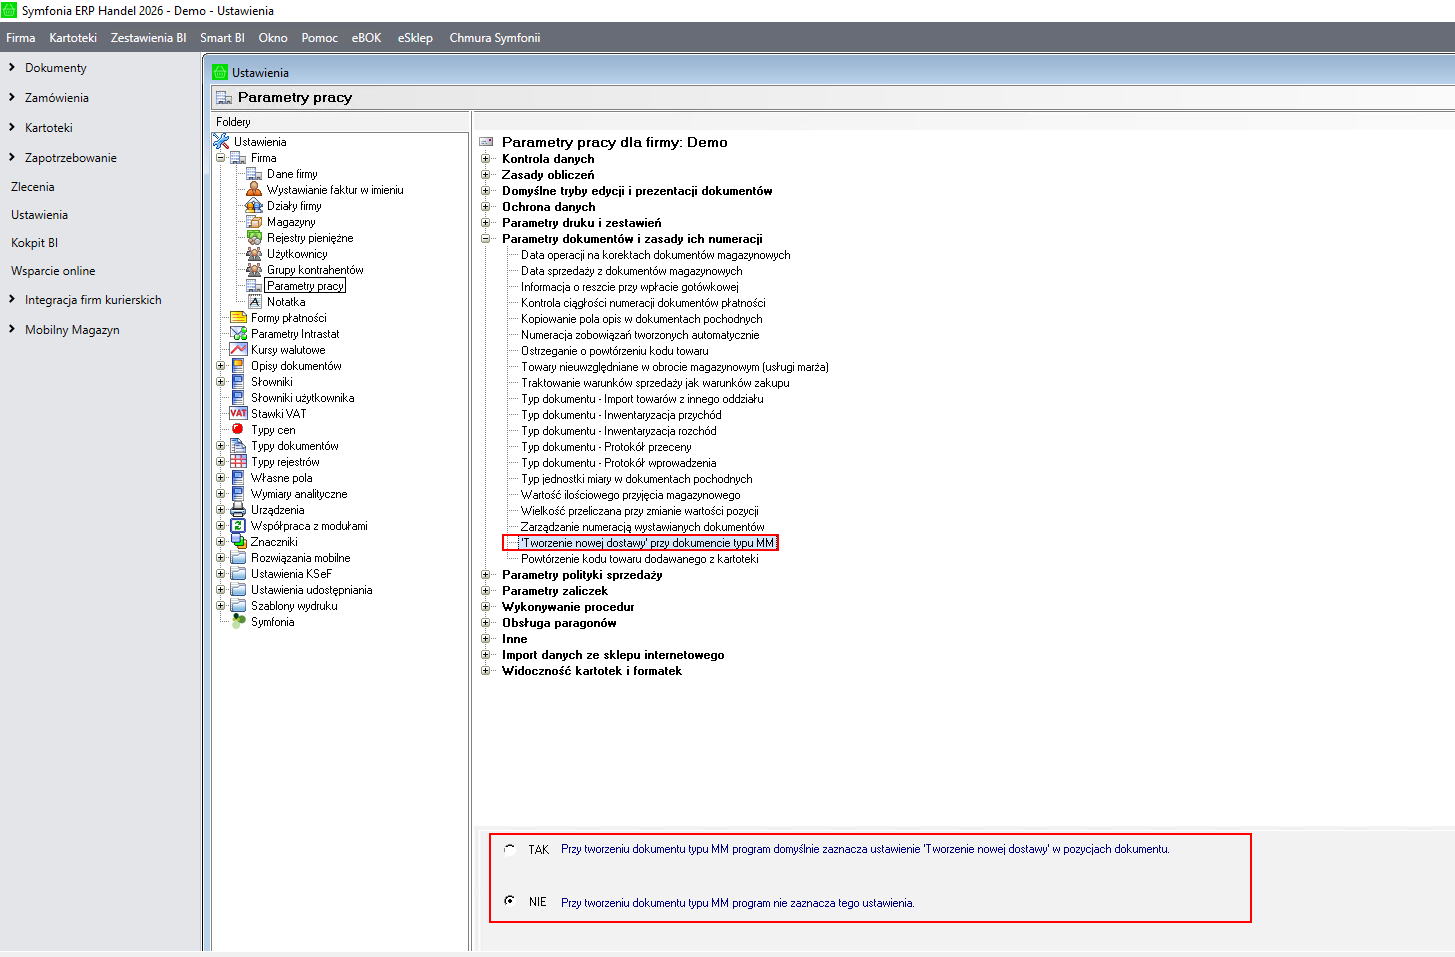
Task: Click the Dane firmy icon
Action: click(x=254, y=174)
